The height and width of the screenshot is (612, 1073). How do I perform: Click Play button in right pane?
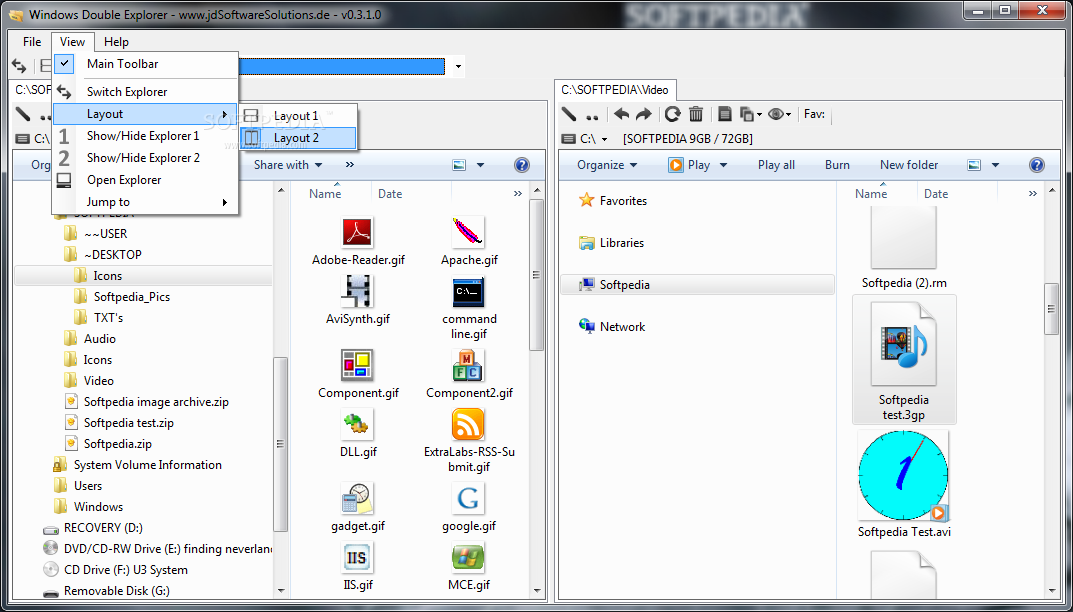(690, 164)
